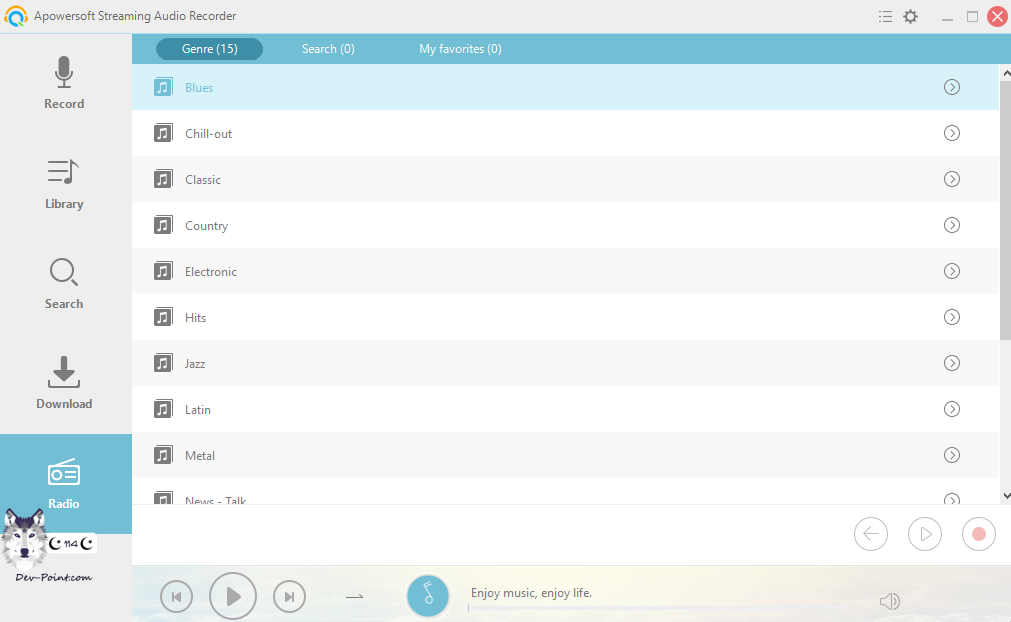Select the Chill-out genre row

click(500, 134)
